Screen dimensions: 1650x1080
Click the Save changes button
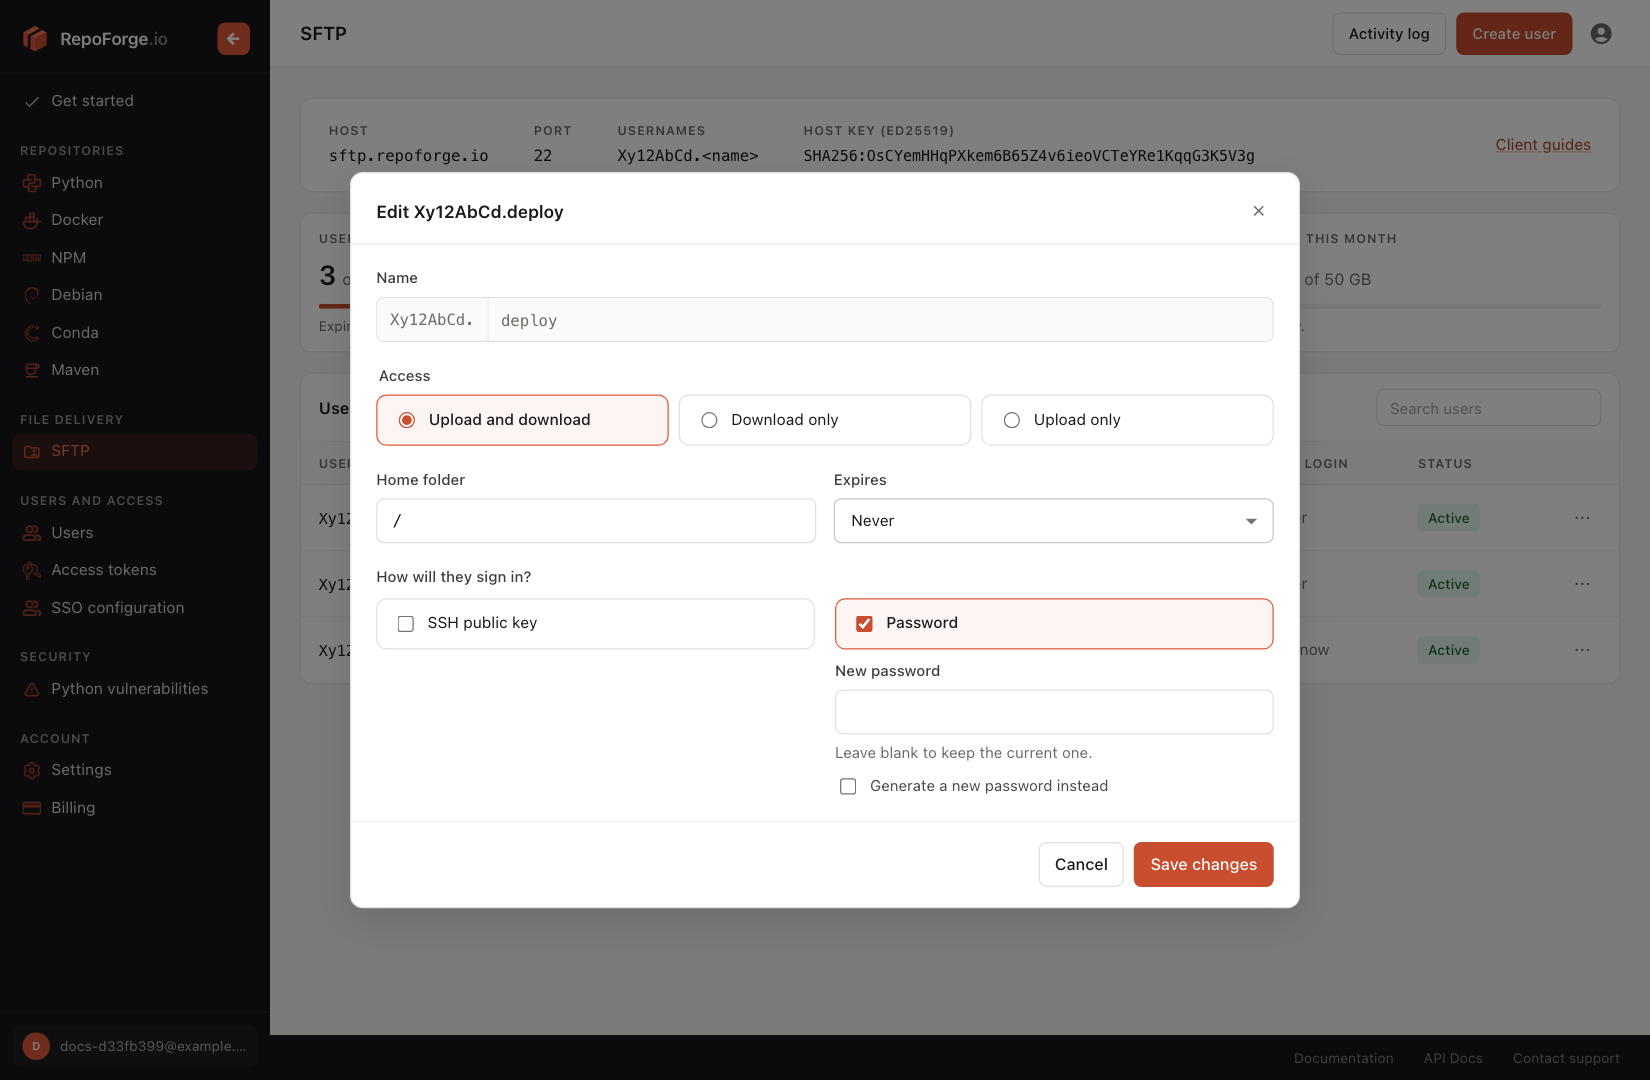point(1203,864)
